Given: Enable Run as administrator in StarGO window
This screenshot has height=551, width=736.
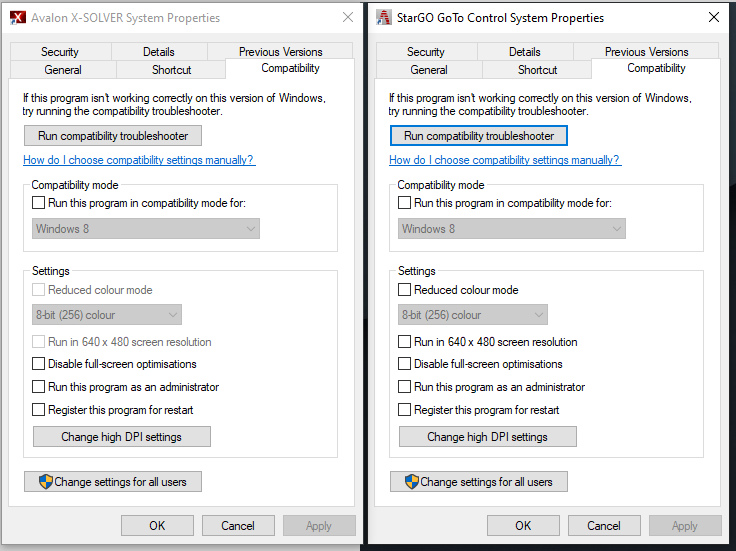Looking at the screenshot, I should [x=404, y=387].
